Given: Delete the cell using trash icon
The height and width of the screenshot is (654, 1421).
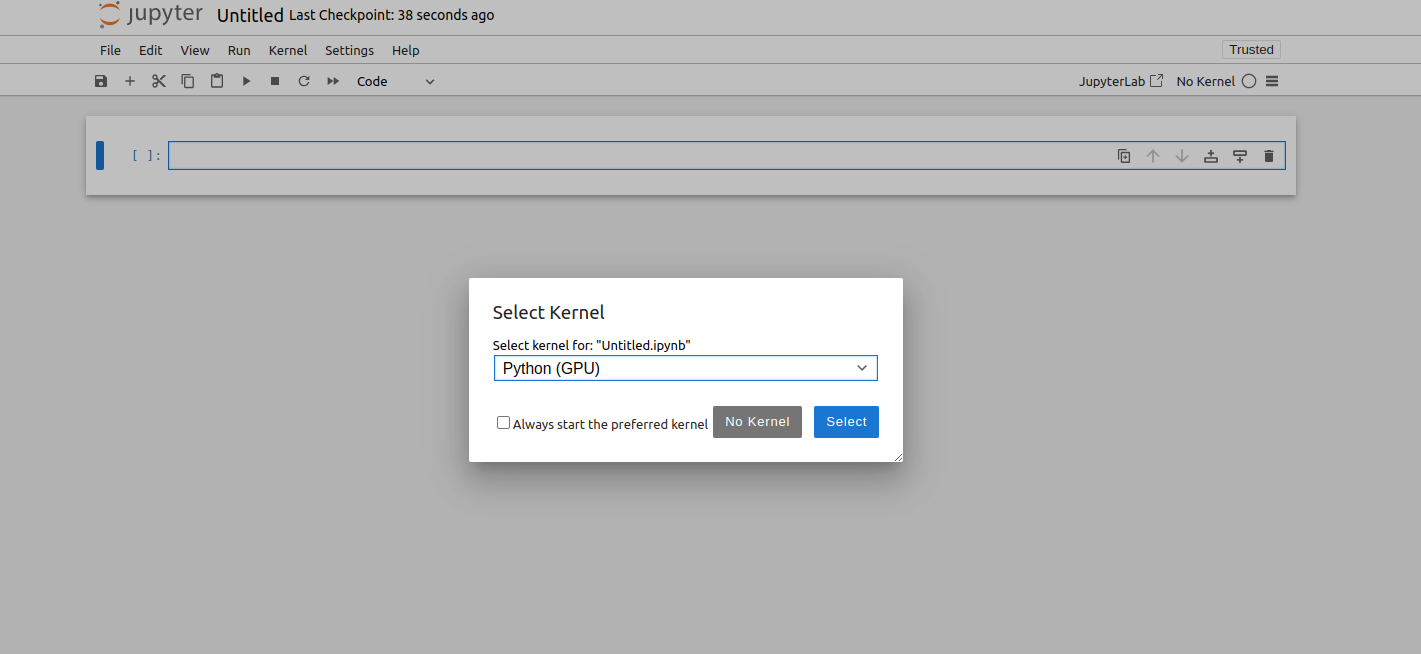Looking at the screenshot, I should pos(1269,156).
